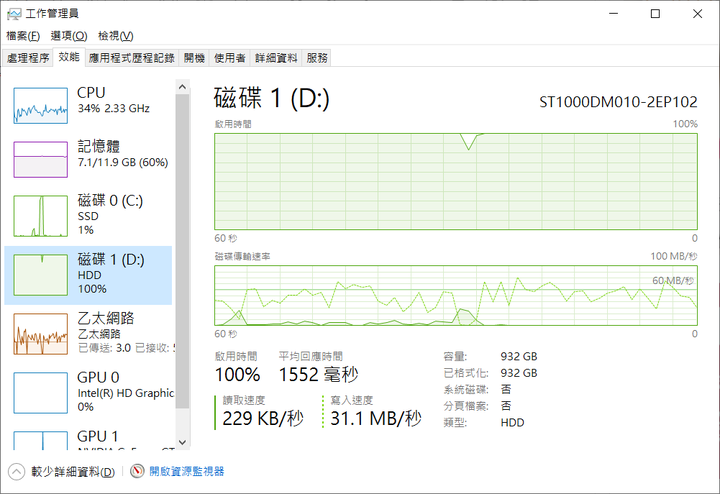Click the Task Manager title bar icon

14,14
